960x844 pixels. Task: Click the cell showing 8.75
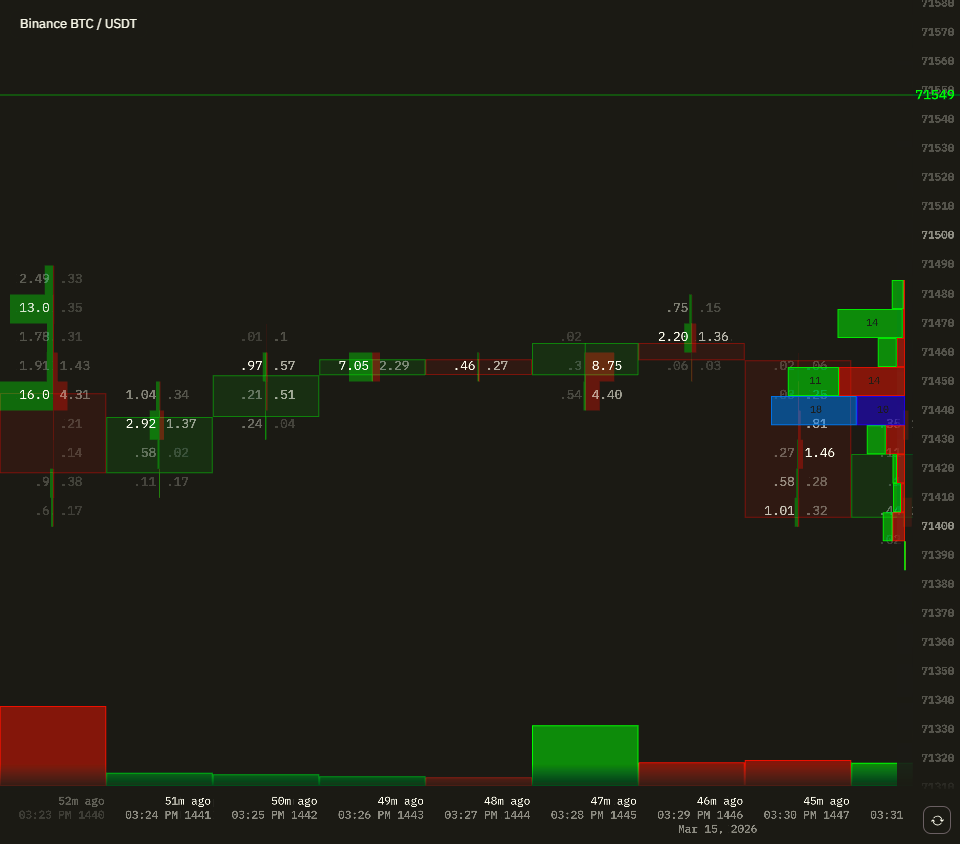click(608, 366)
